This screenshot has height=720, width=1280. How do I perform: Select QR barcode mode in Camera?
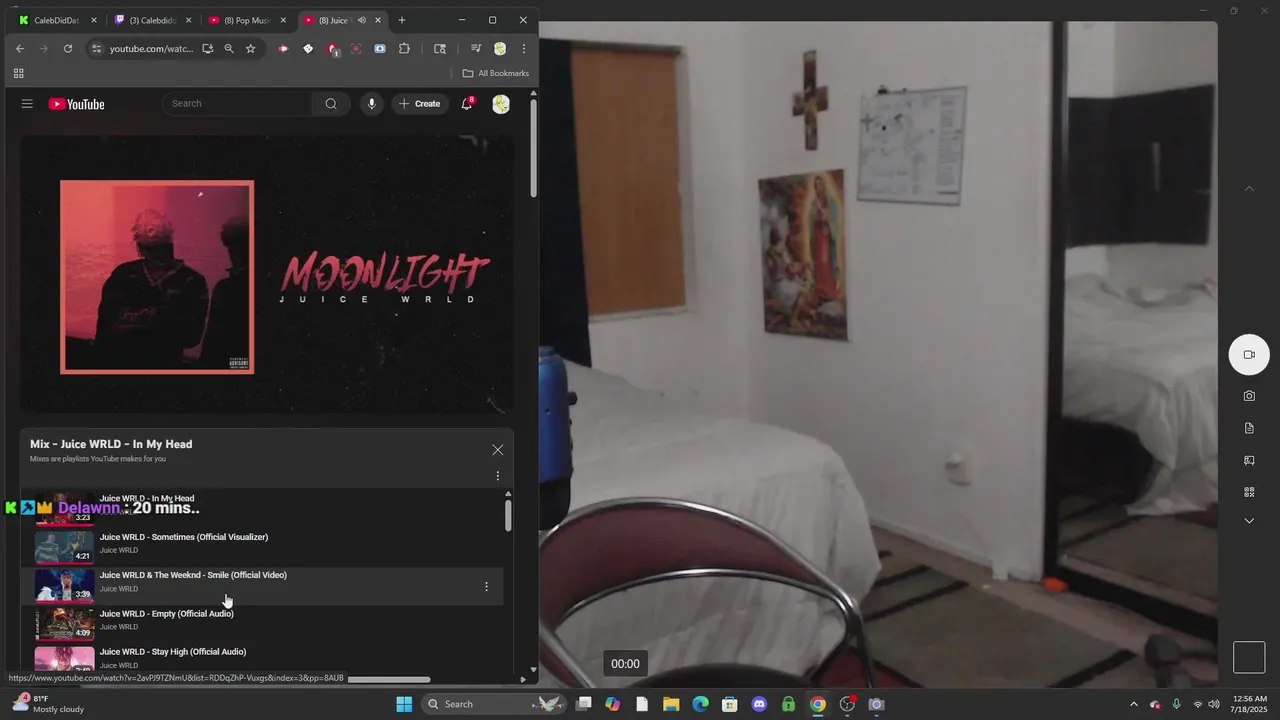(x=1249, y=492)
